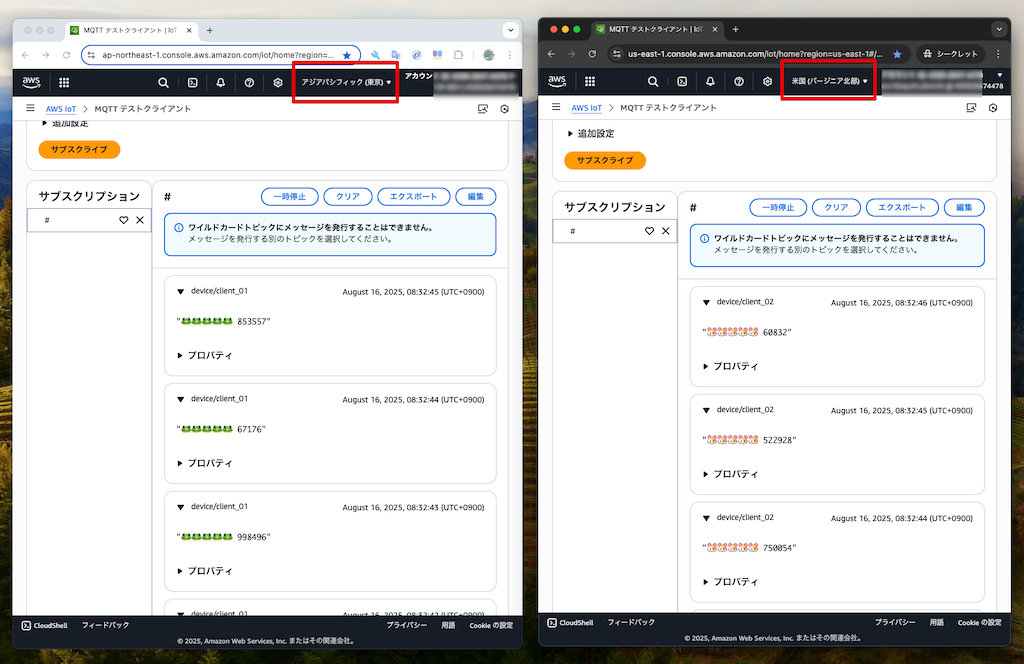Collapse the client_01 message from 08:32:45
This screenshot has width=1024, height=664.
[181, 292]
